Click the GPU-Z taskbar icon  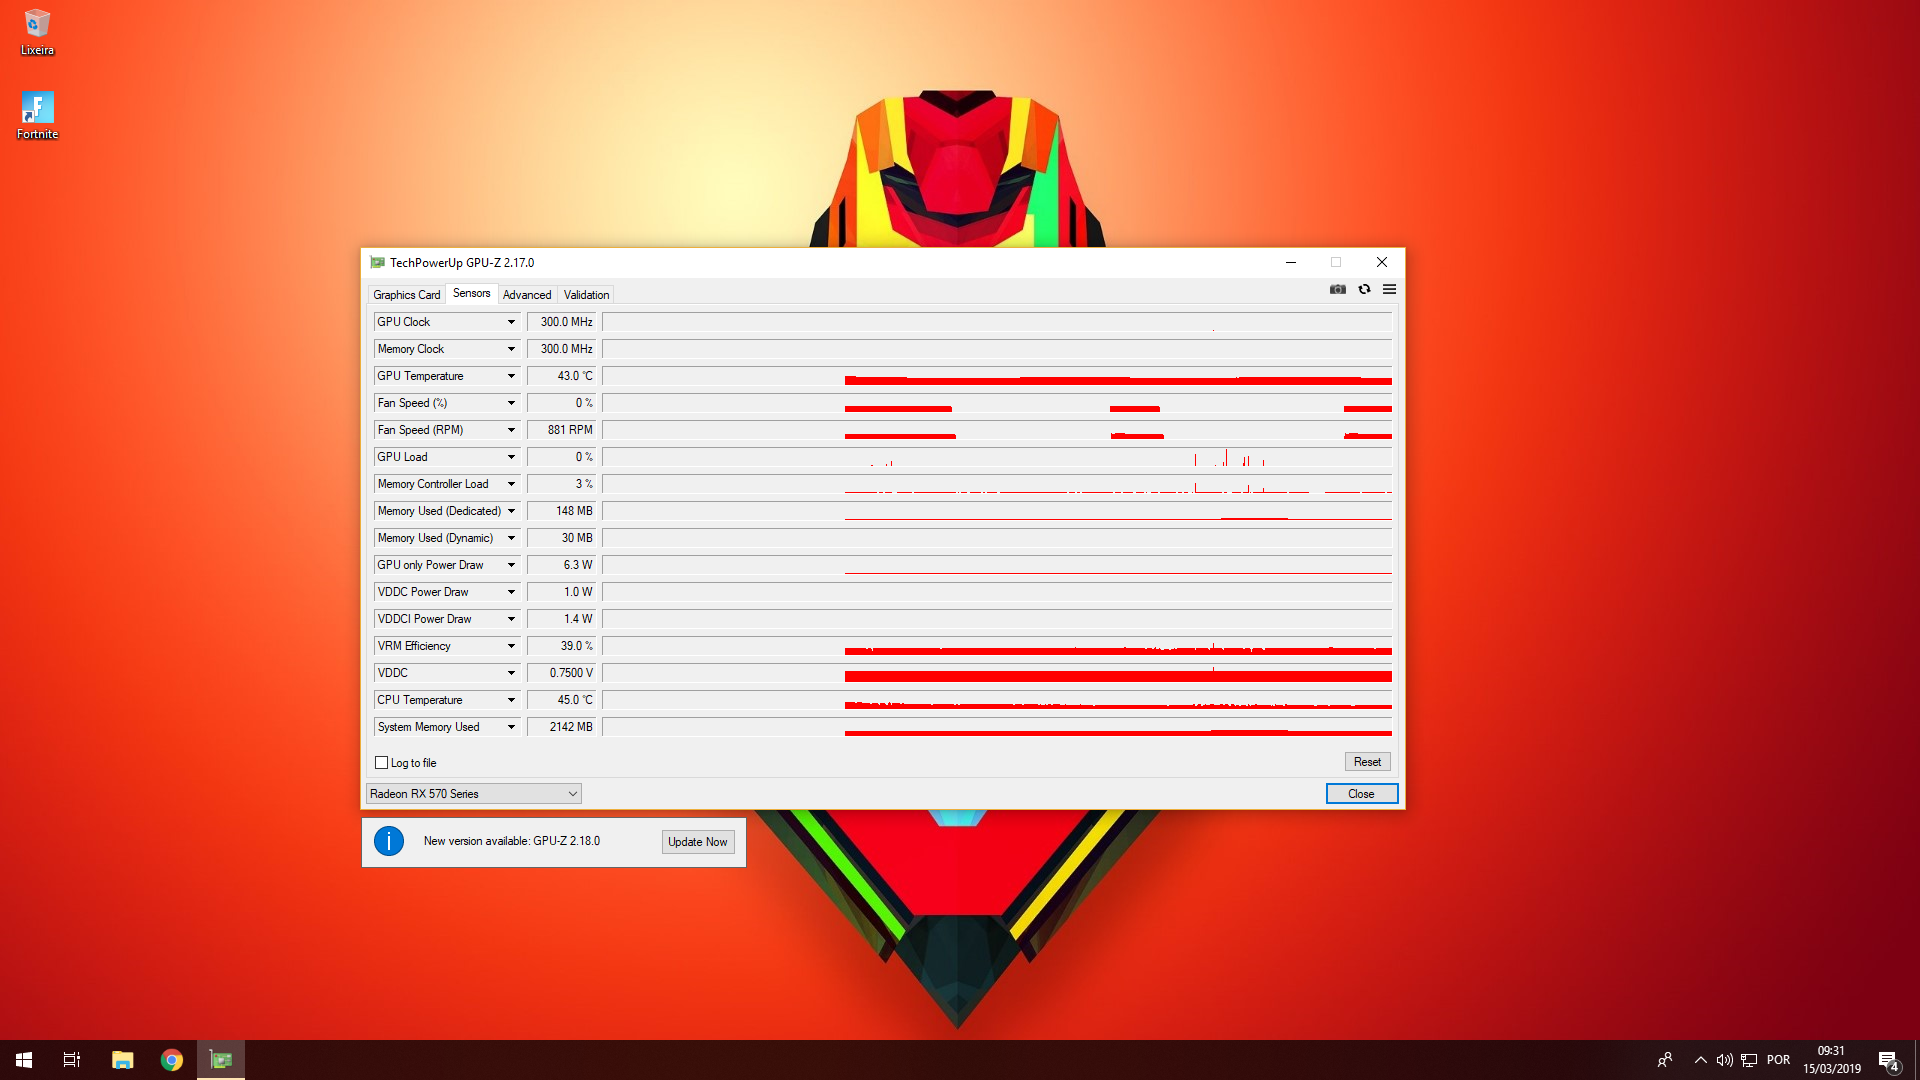(221, 1060)
